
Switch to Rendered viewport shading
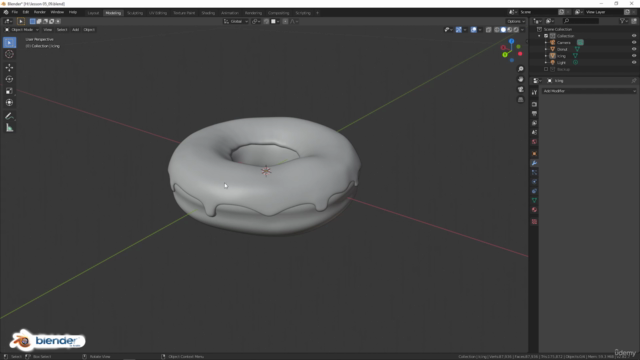516,30
